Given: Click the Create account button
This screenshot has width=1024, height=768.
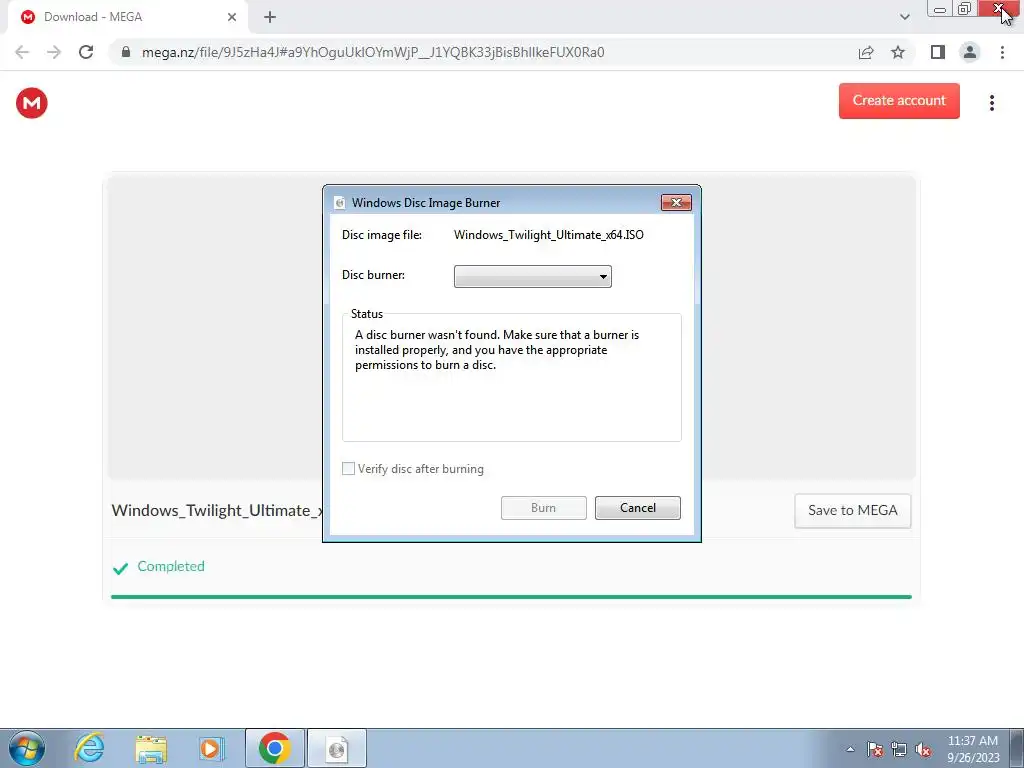Looking at the screenshot, I should 899,101.
